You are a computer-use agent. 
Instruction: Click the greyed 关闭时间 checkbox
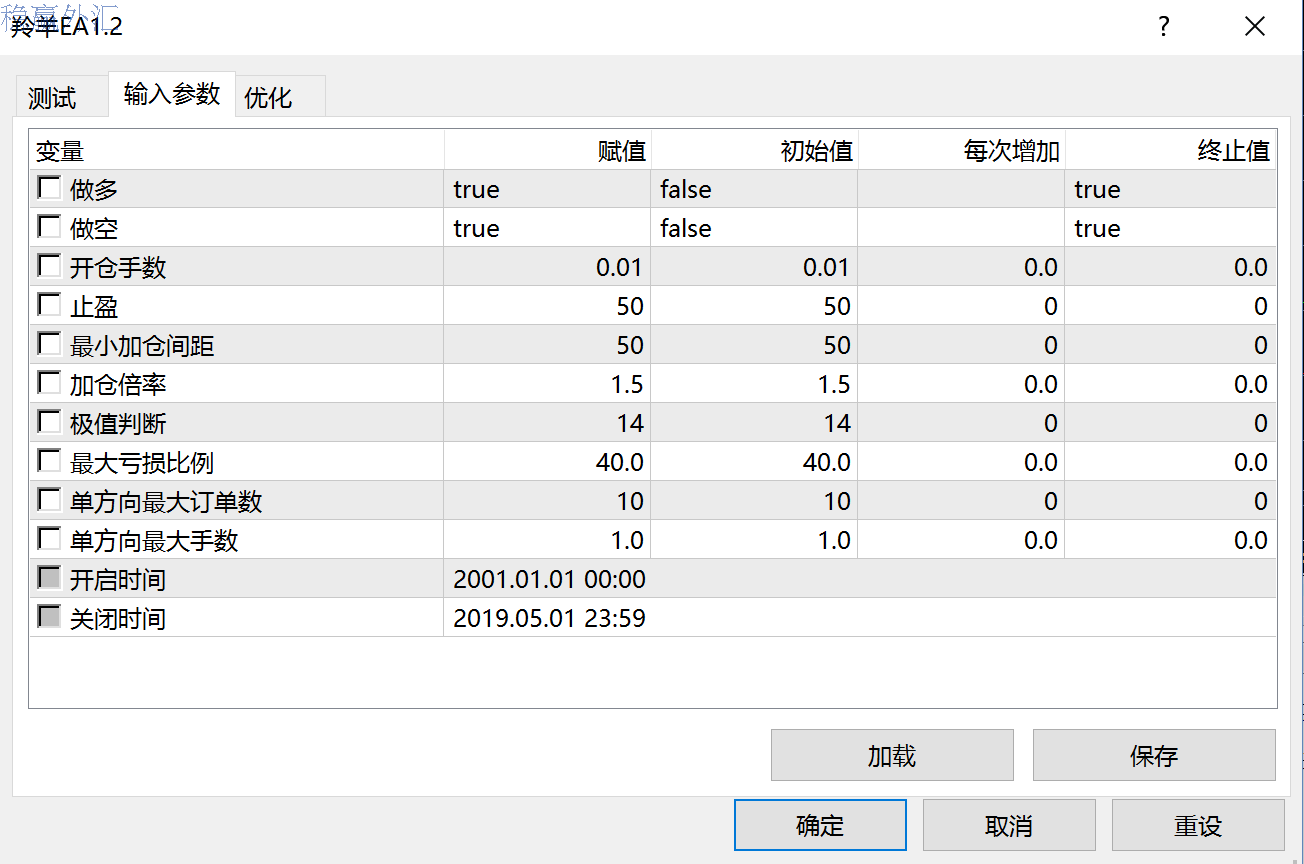coord(49,617)
